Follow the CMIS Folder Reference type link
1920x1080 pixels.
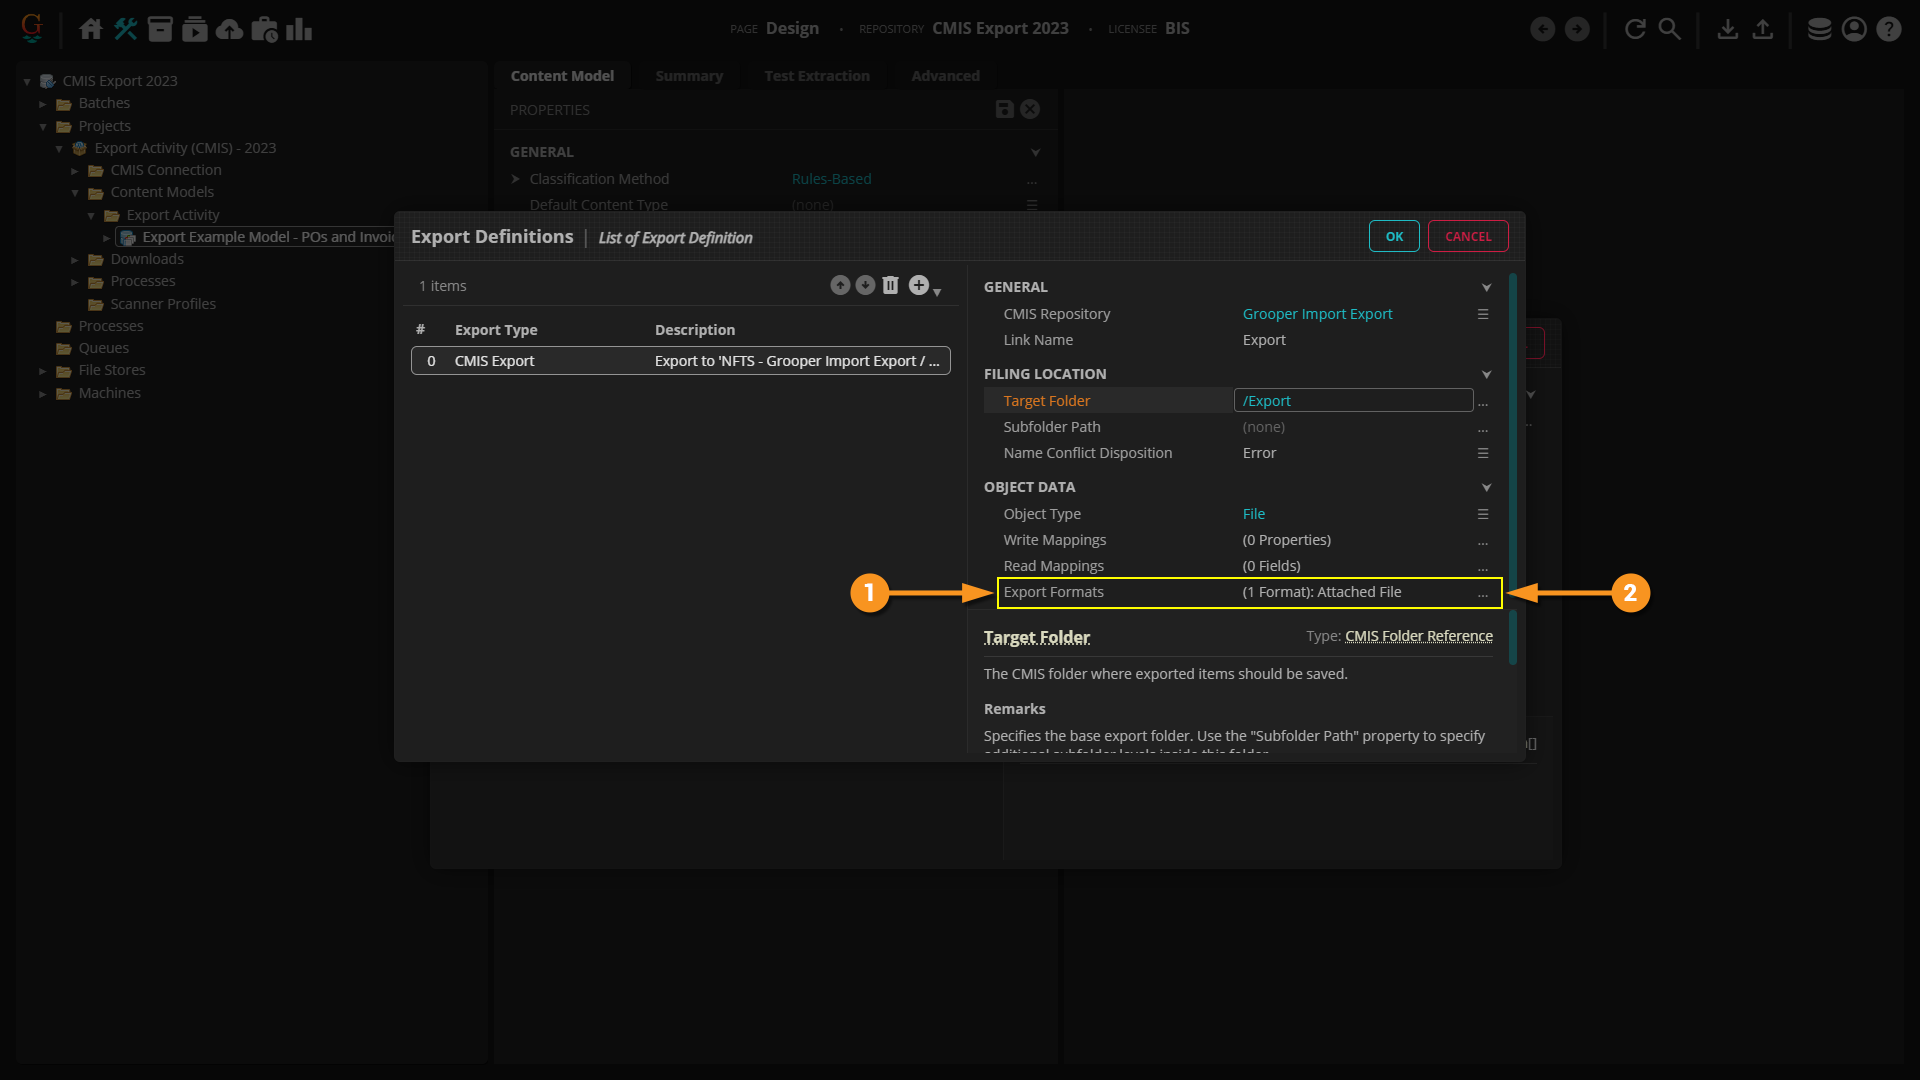tap(1418, 636)
